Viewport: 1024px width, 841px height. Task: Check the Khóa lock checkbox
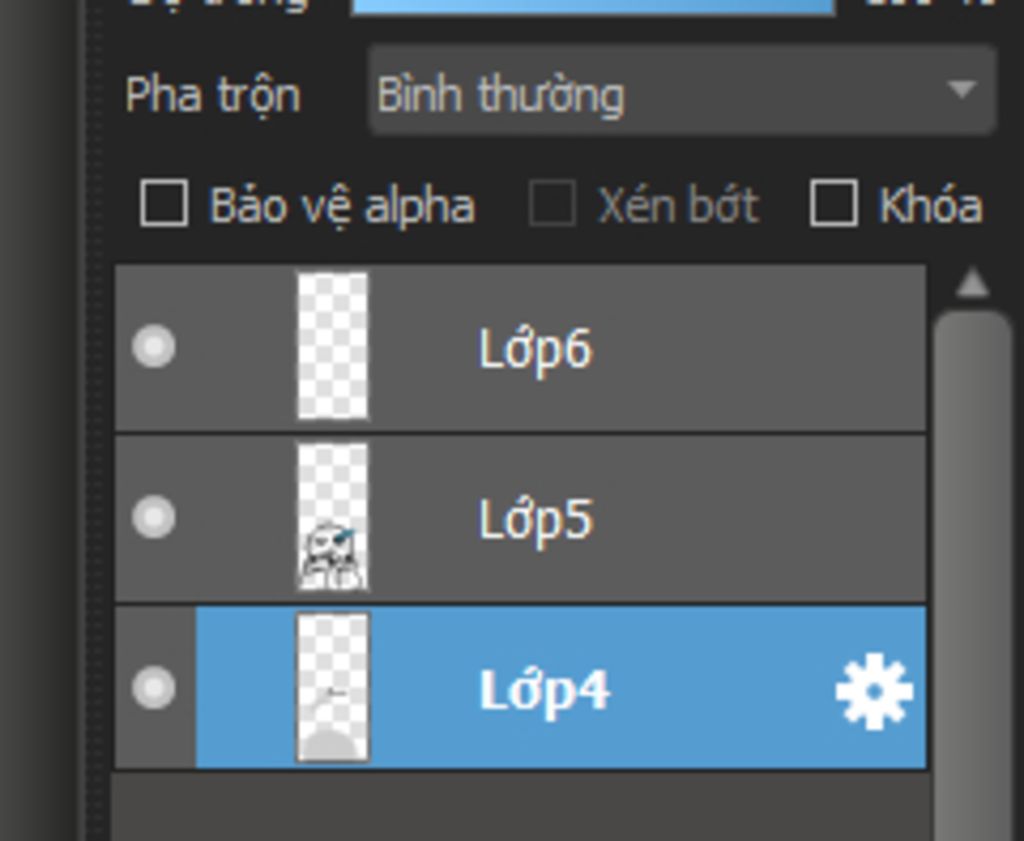coord(833,204)
